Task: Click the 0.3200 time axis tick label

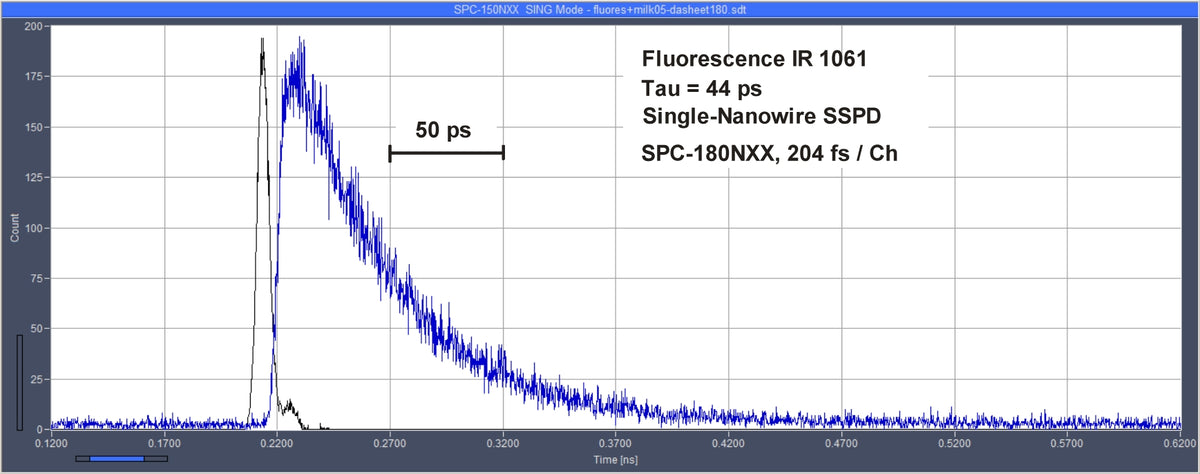Action: (x=503, y=441)
